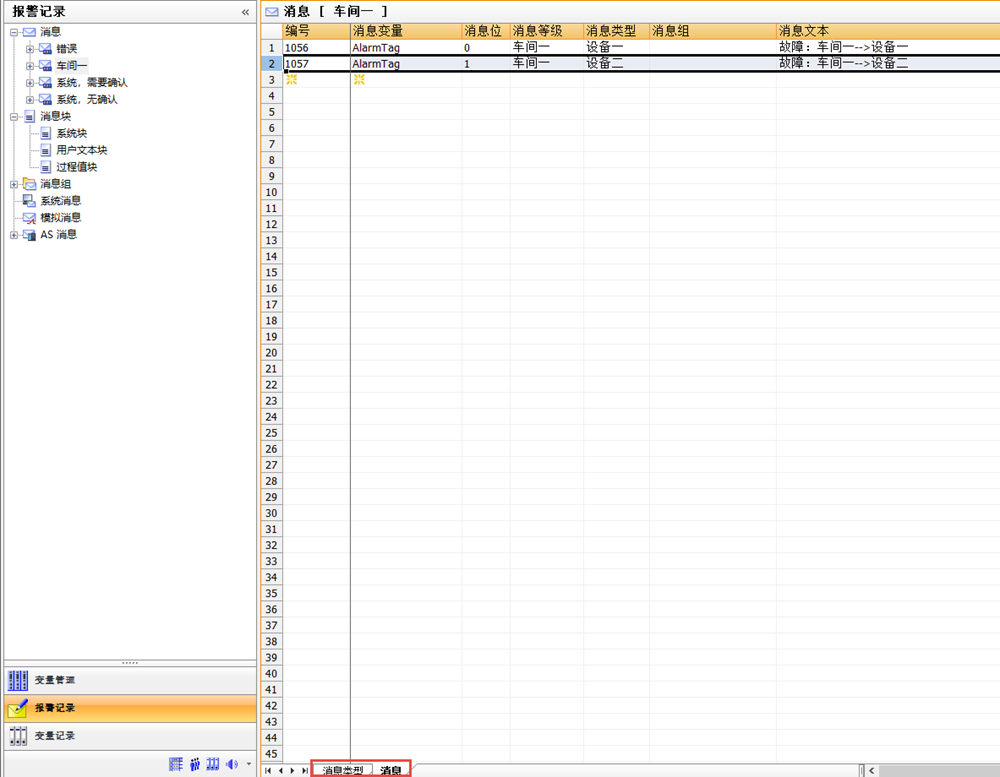
Task: Click the text library table icon
Action: pos(176,764)
